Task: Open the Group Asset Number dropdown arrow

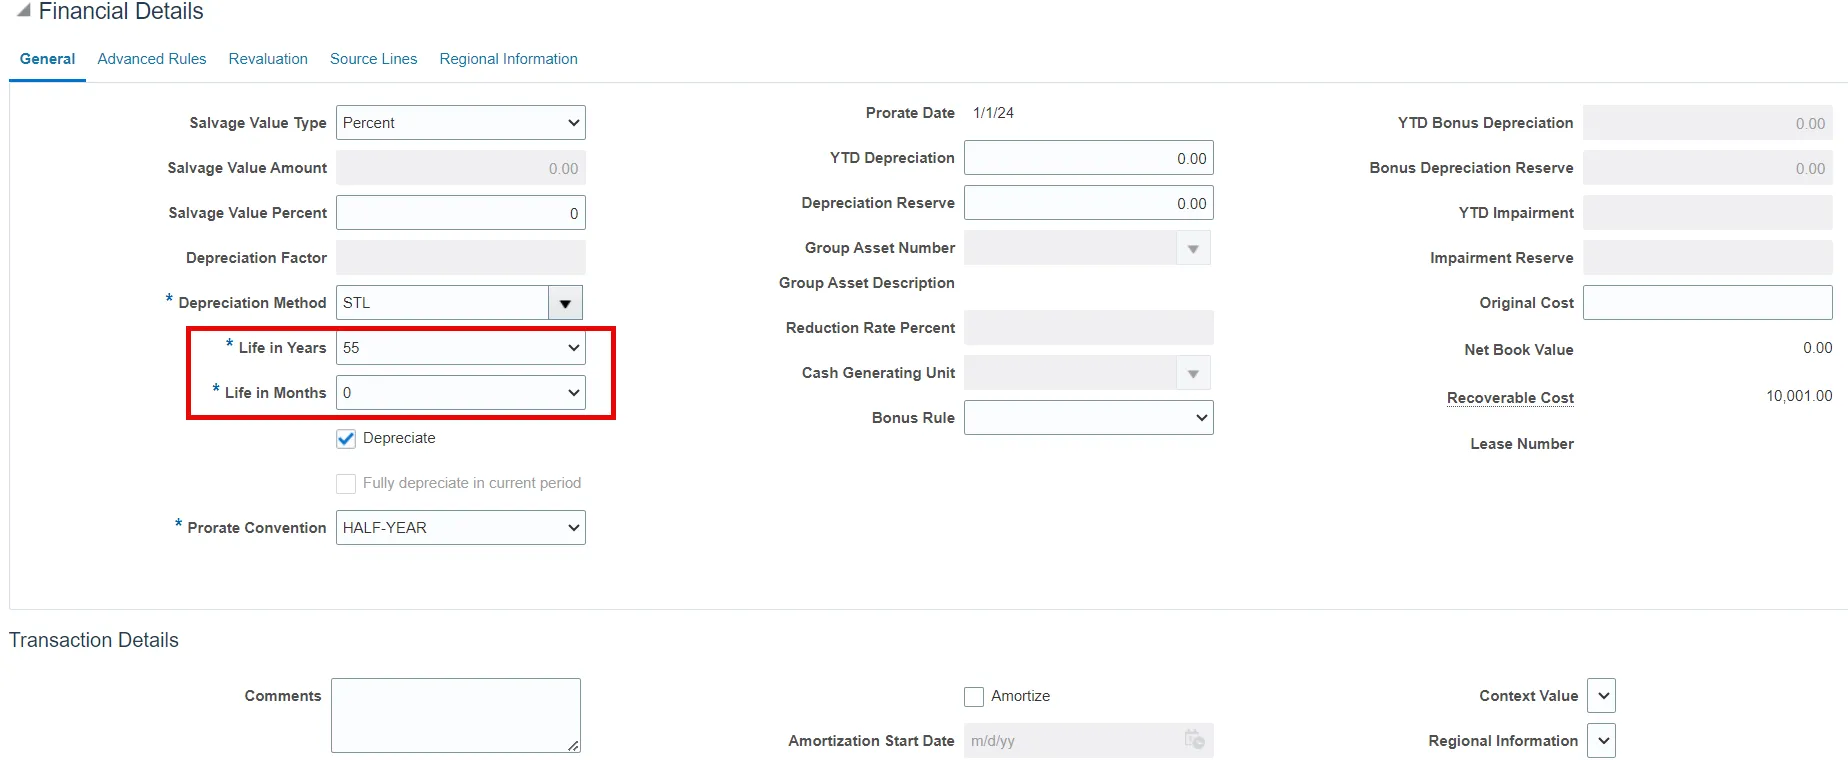Action: [x=1193, y=248]
